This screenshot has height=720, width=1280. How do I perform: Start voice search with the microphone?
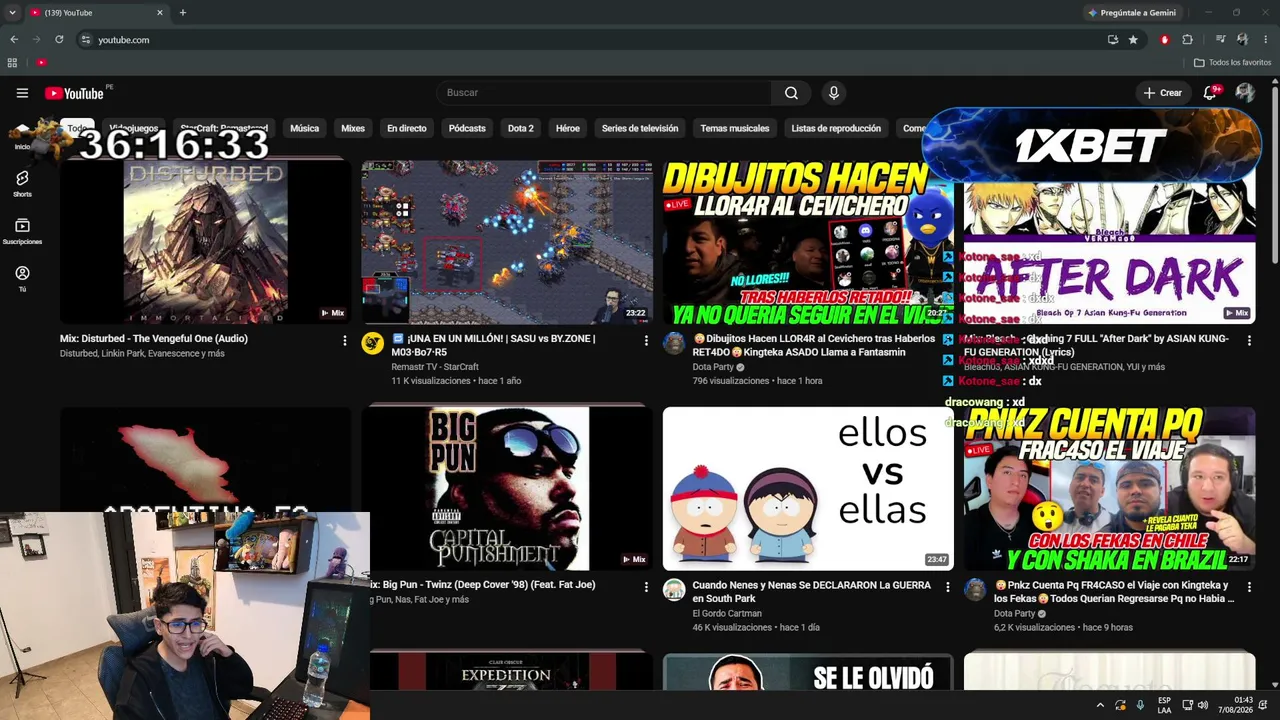pyautogui.click(x=833, y=93)
